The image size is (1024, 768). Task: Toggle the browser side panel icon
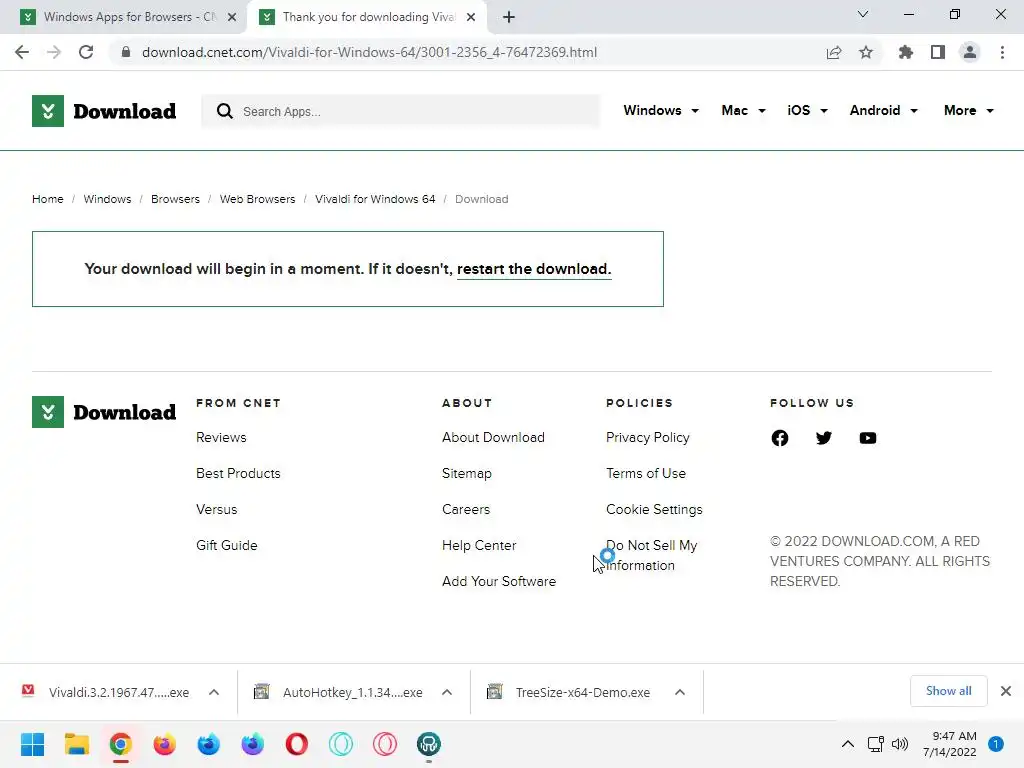click(938, 52)
